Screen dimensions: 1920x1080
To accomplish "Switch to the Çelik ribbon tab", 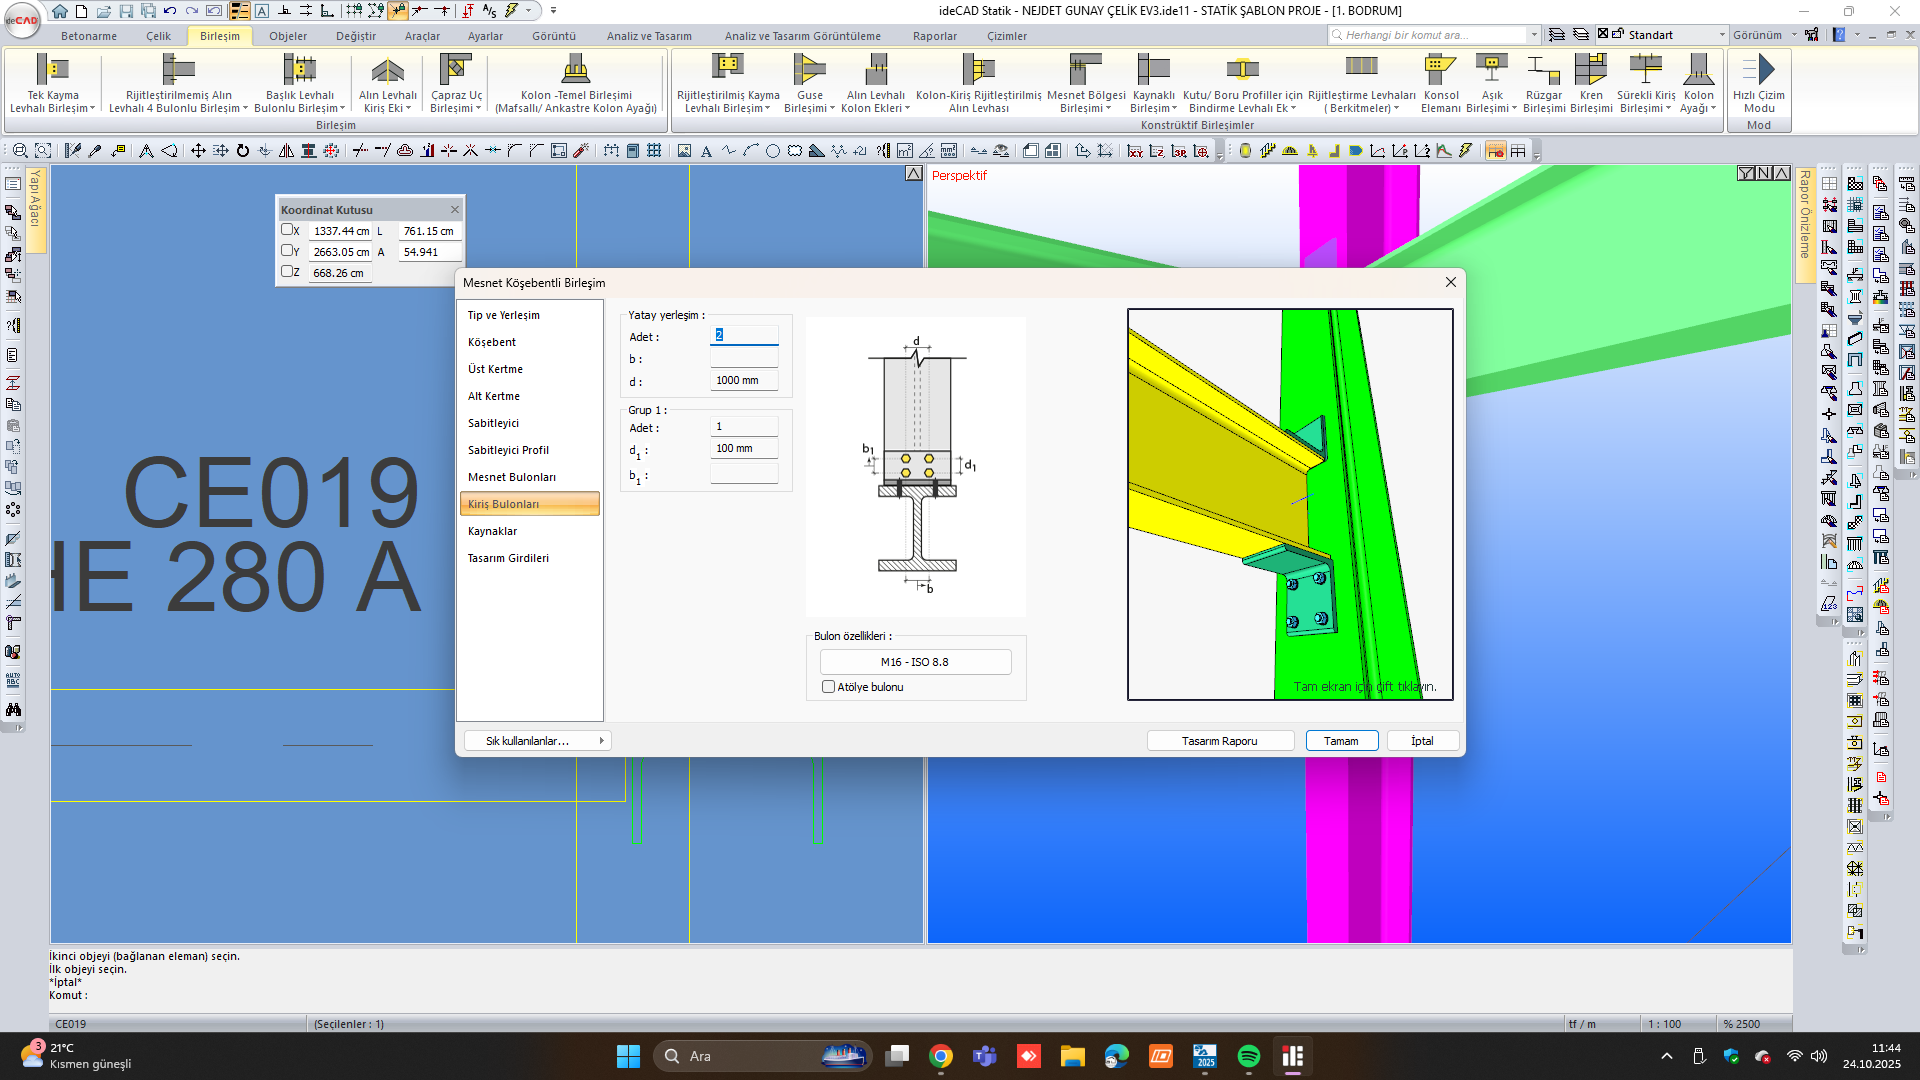I will 158,36.
